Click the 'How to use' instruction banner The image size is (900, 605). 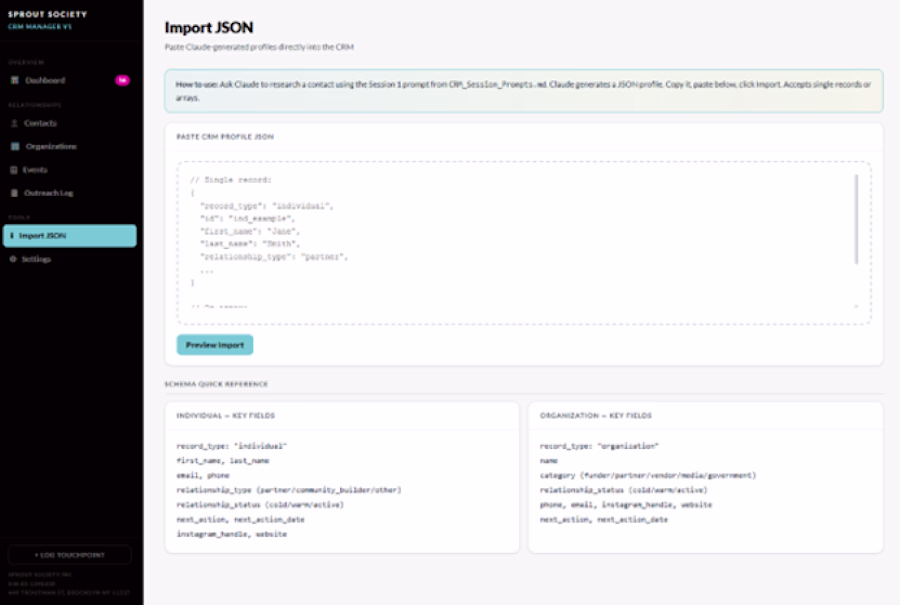[523, 91]
